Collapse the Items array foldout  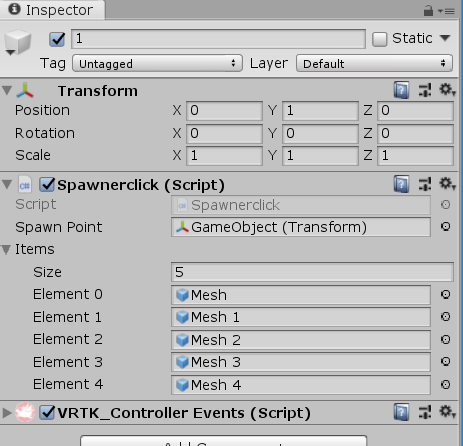[x=6, y=249]
